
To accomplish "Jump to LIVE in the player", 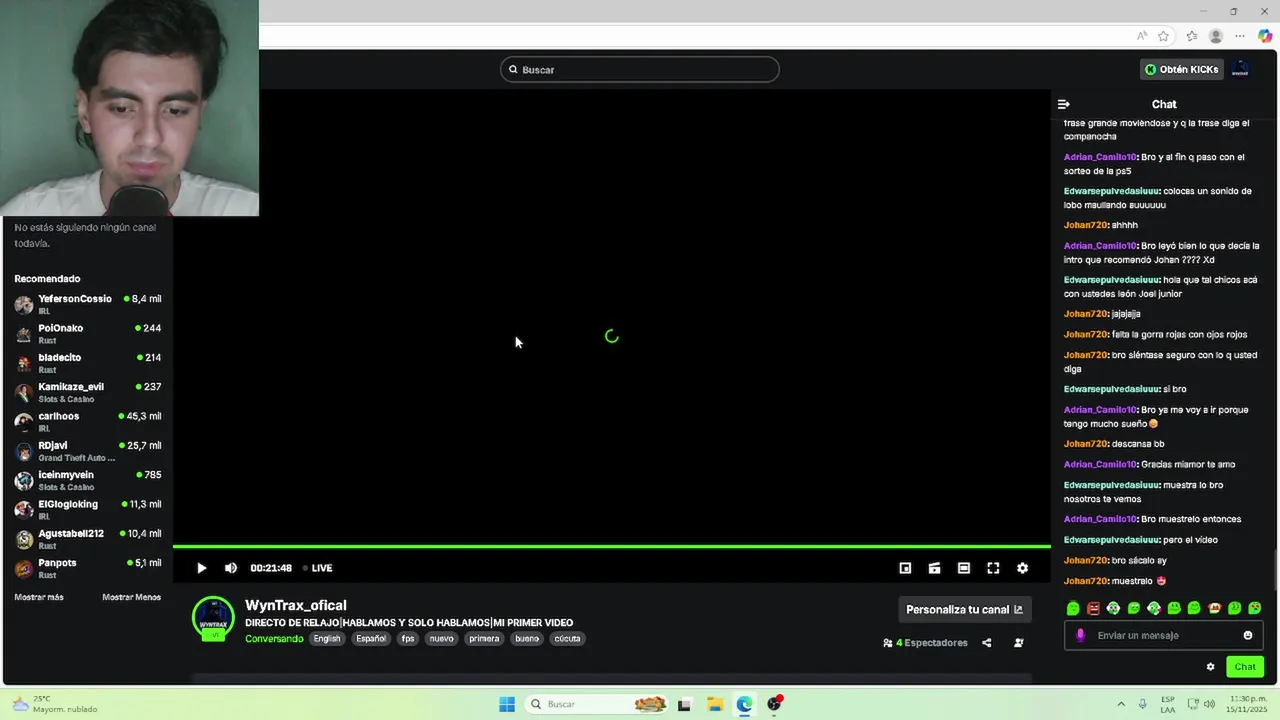I will coord(318,568).
